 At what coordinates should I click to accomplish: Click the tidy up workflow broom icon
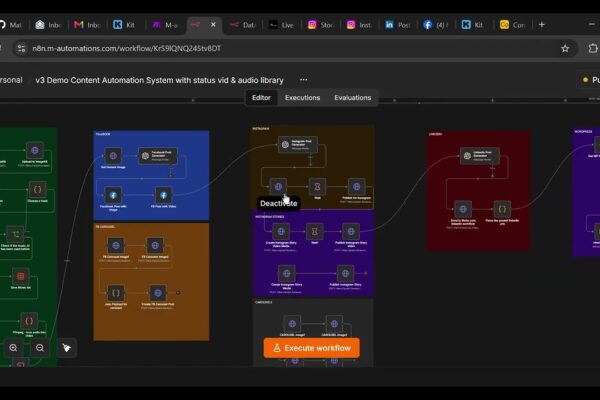click(67, 348)
